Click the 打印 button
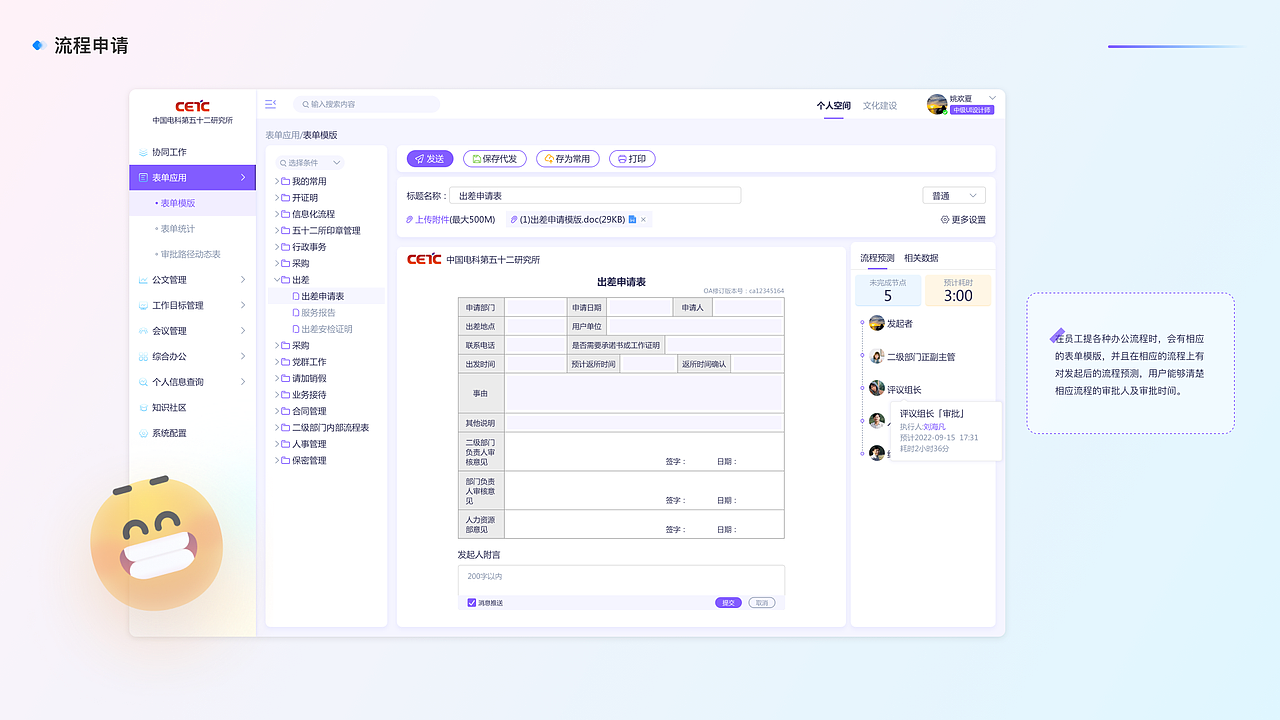 632,159
